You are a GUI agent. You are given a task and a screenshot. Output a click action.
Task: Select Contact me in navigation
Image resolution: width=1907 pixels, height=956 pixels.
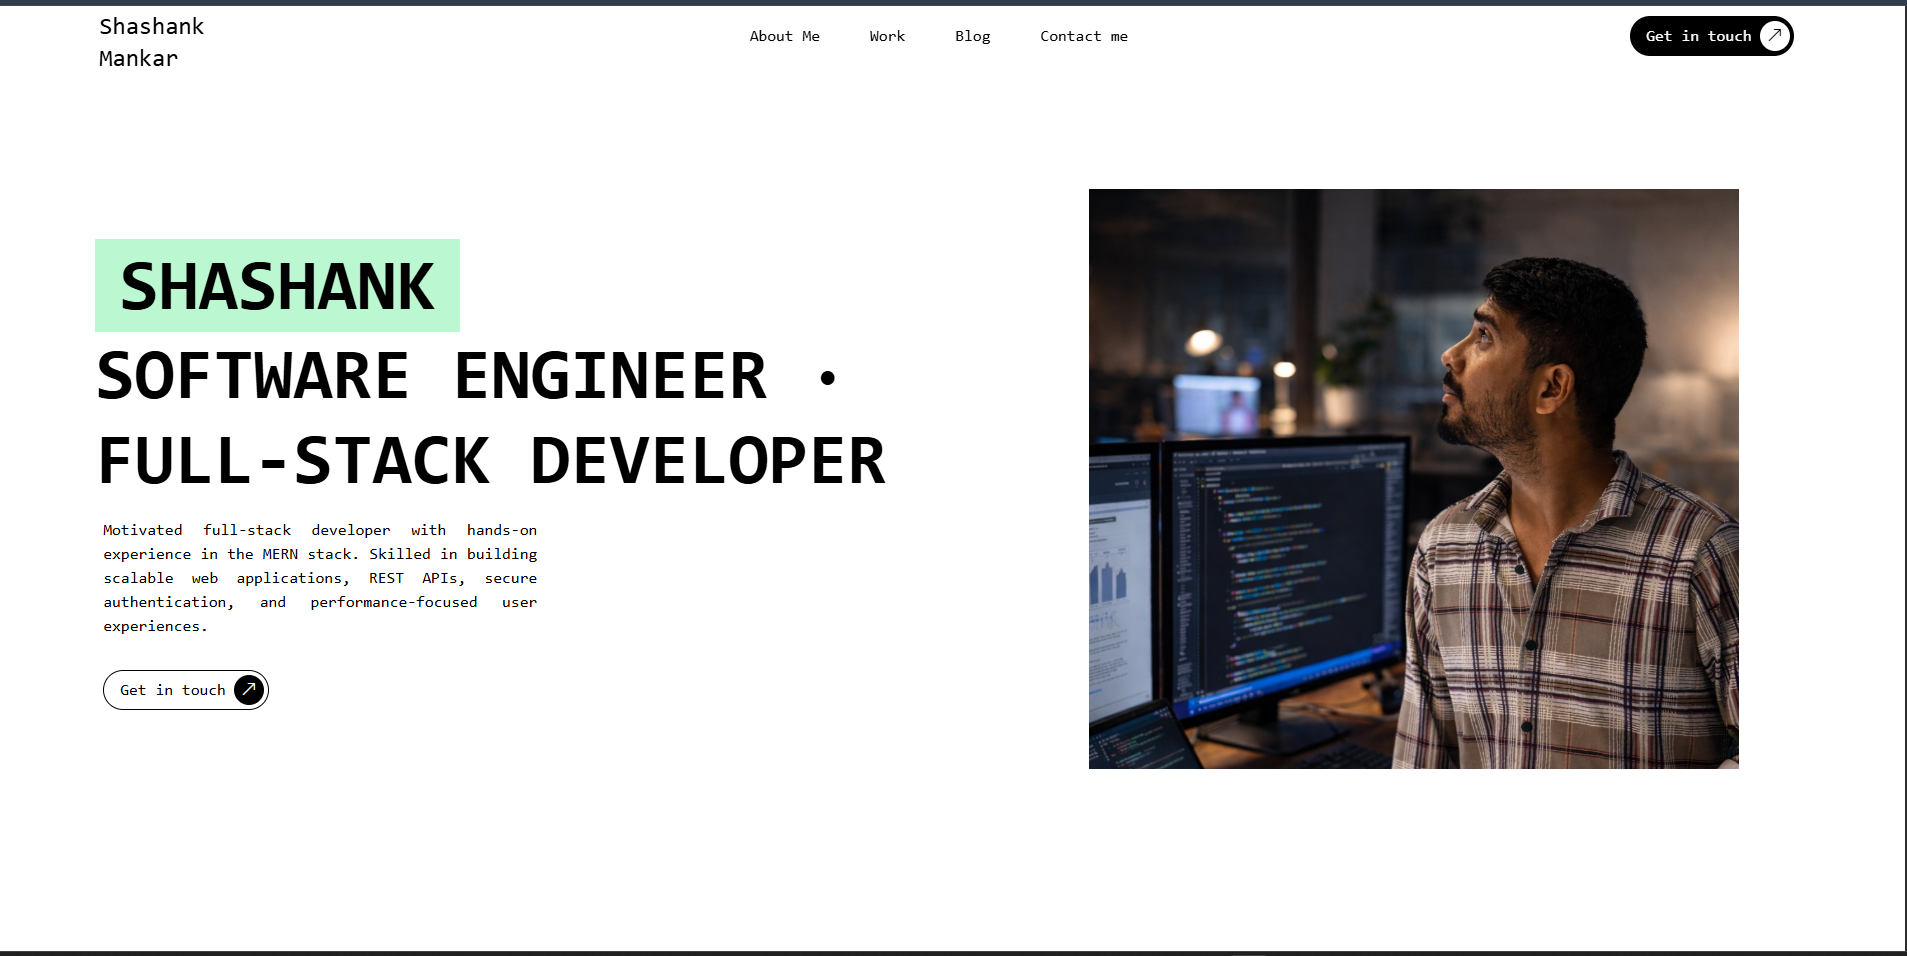coord(1083,36)
